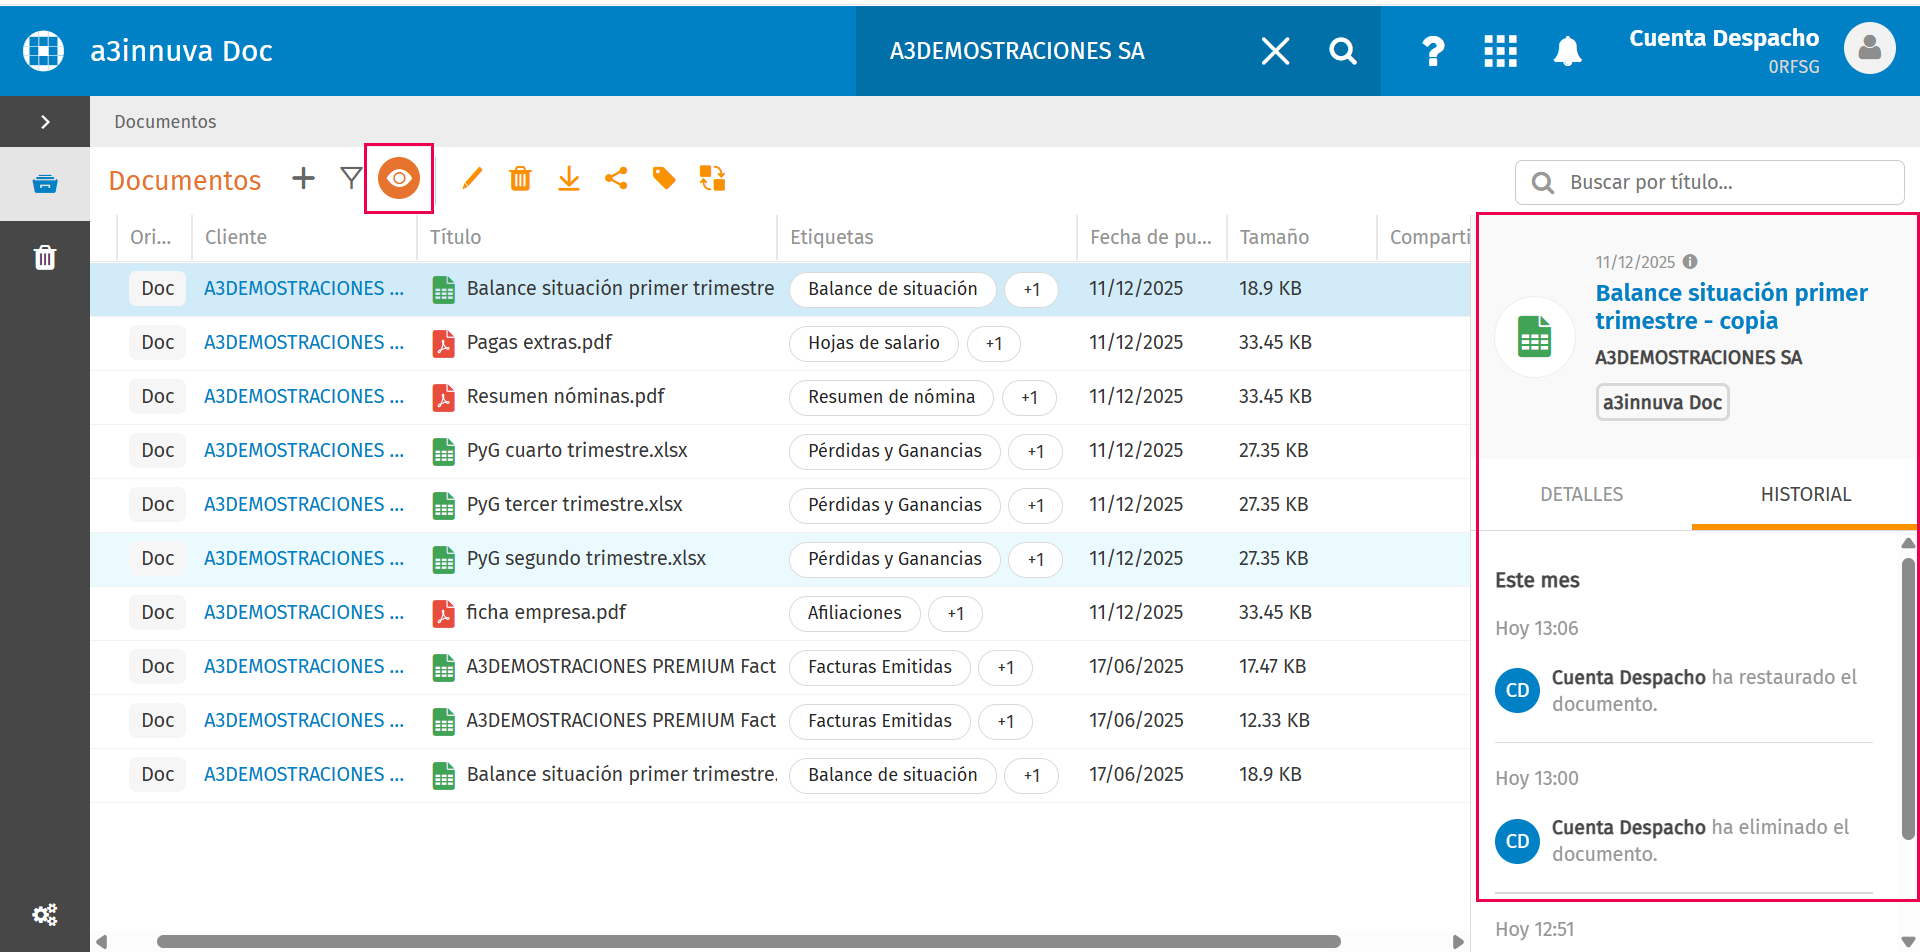Open client link on Resumen nóminas row
Image resolution: width=1920 pixels, height=952 pixels.
click(x=304, y=397)
